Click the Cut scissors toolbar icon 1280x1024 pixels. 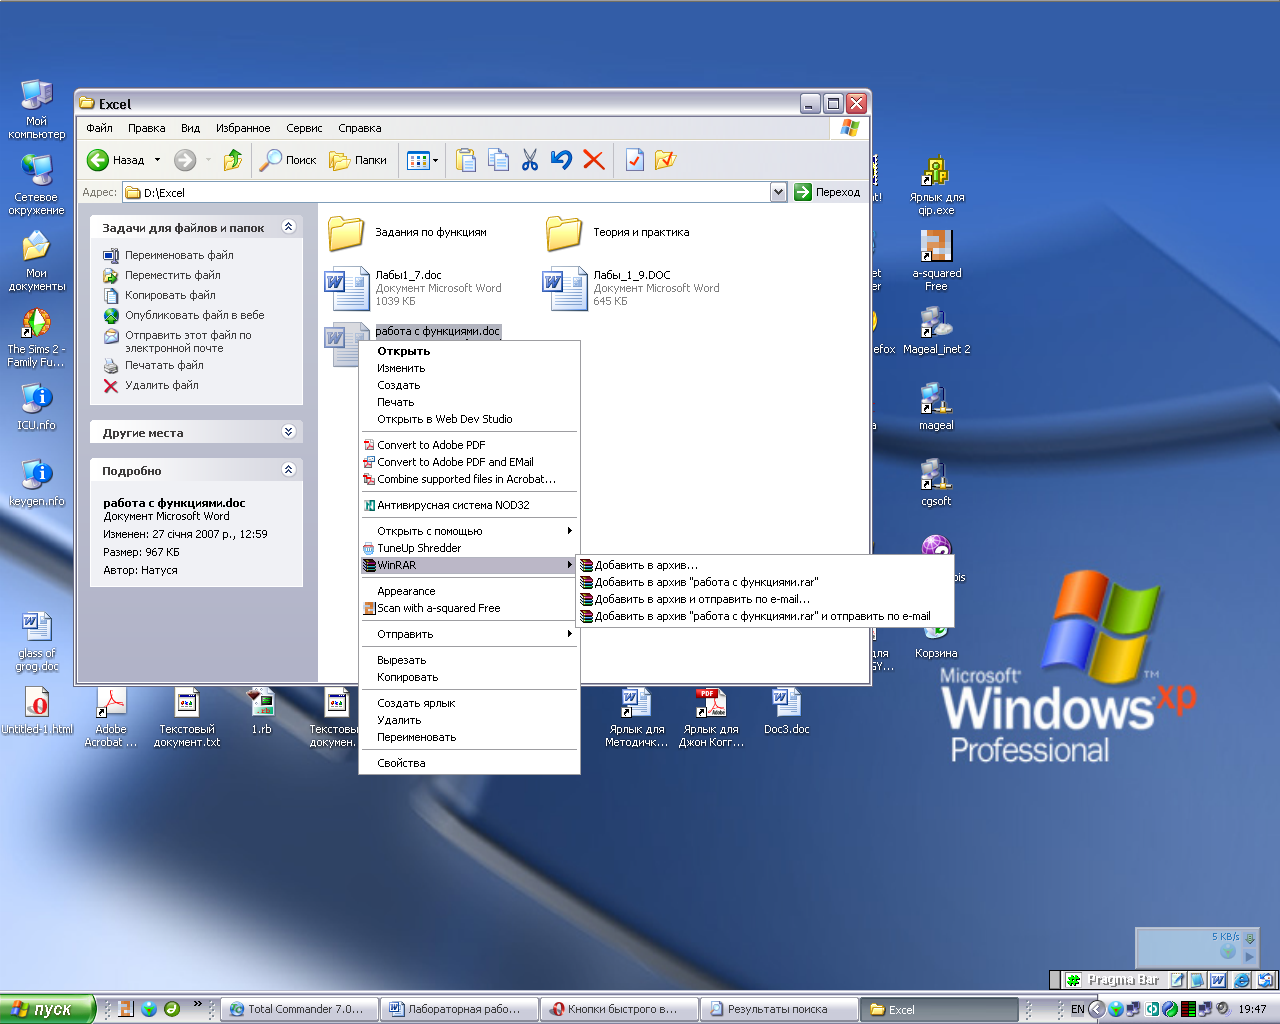pyautogui.click(x=530, y=160)
